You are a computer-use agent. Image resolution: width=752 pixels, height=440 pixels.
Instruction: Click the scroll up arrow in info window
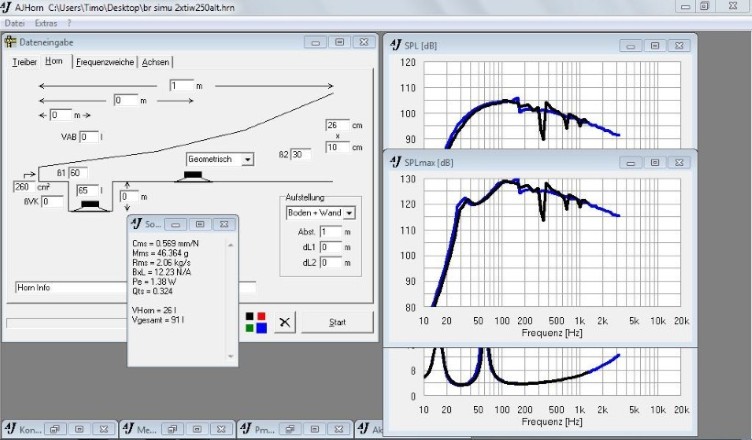tap(231, 245)
